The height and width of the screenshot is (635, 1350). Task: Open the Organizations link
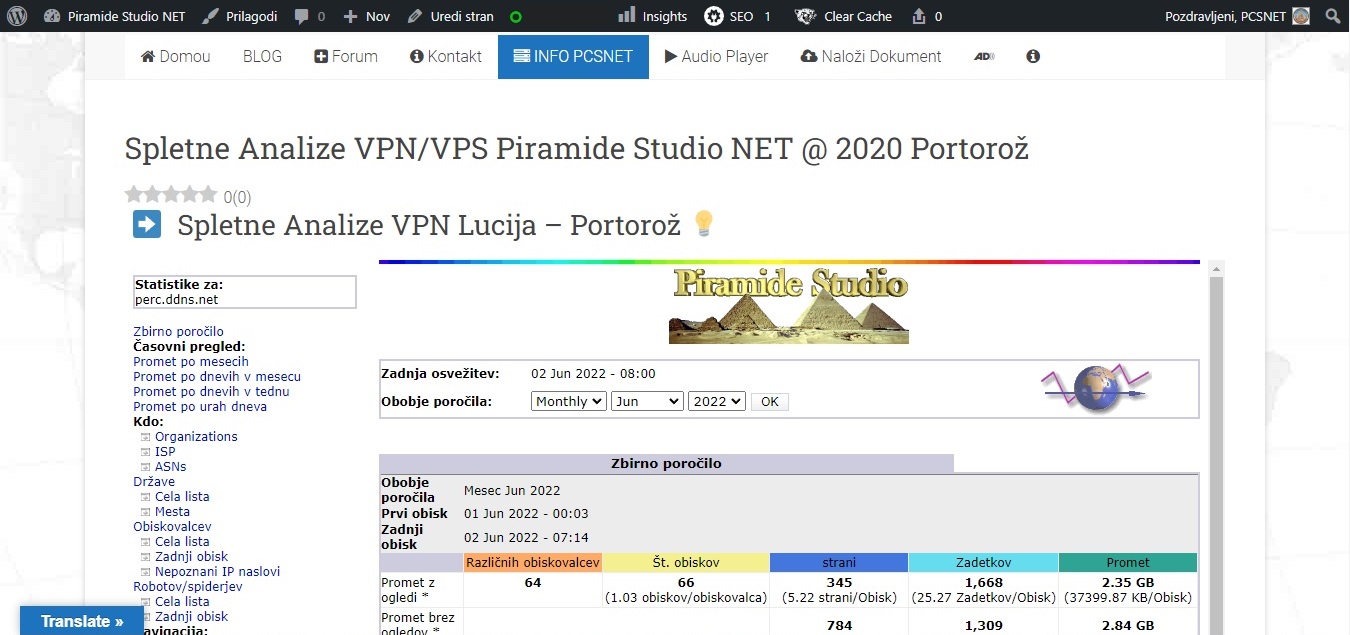(x=196, y=437)
